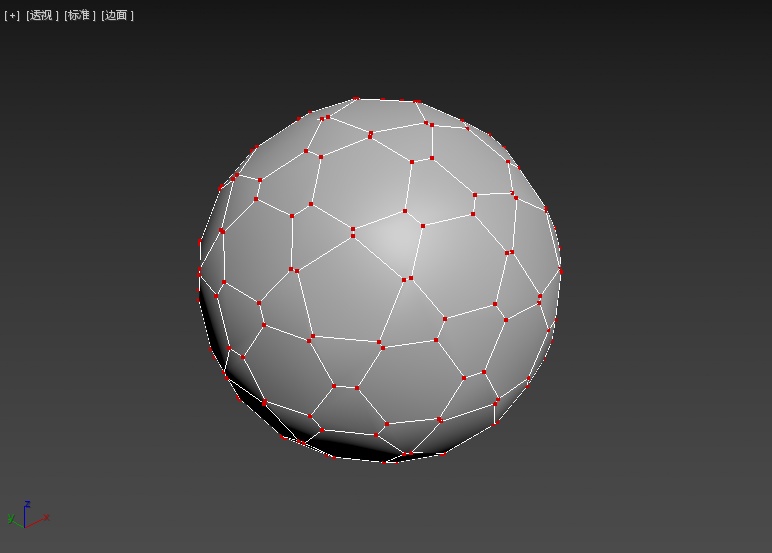This screenshot has width=772, height=553.
Task: Select the polygon sphere mesh in viewport
Action: pyautogui.click(x=379, y=281)
